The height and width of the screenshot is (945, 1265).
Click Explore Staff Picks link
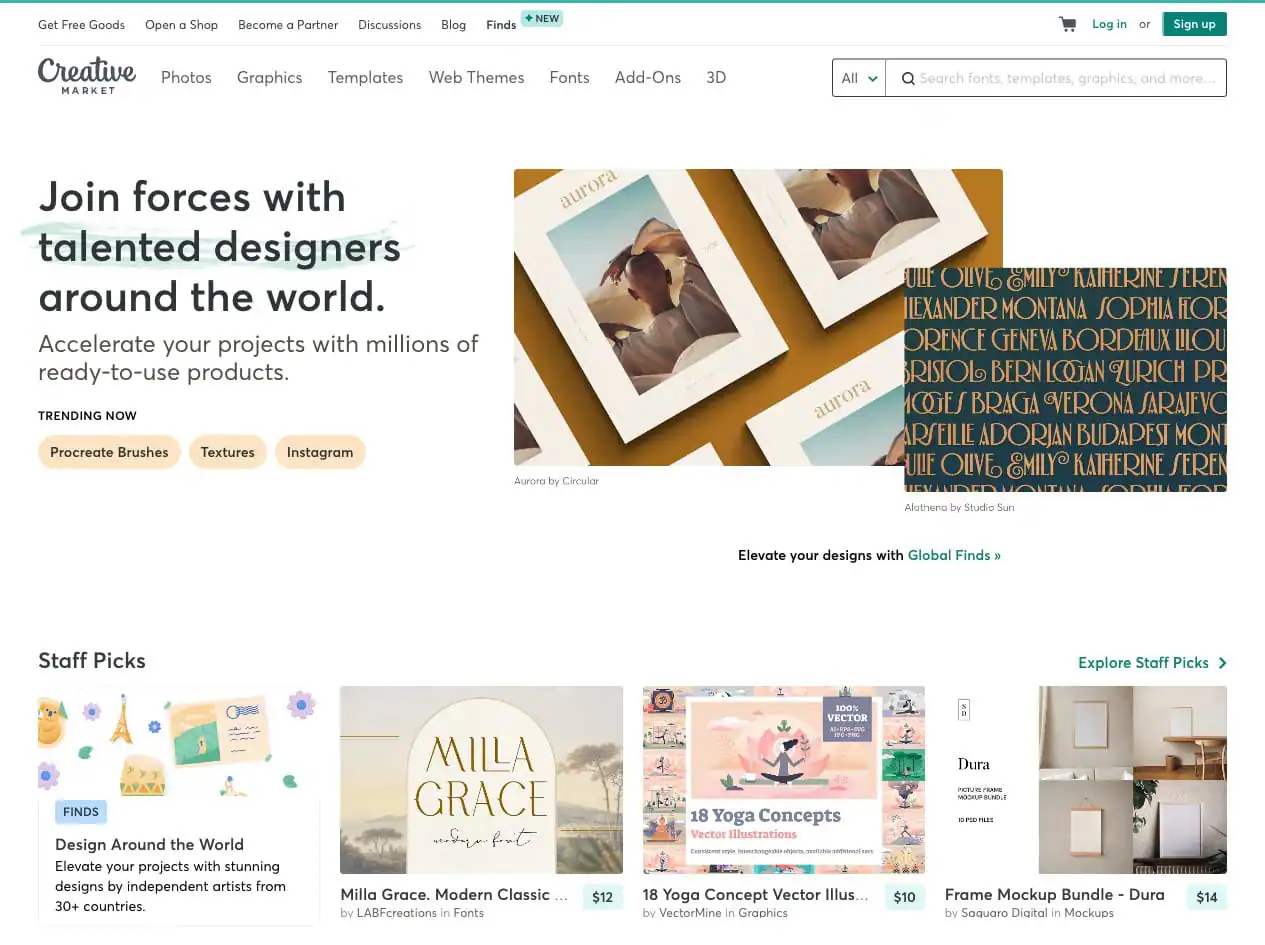pyautogui.click(x=1143, y=663)
